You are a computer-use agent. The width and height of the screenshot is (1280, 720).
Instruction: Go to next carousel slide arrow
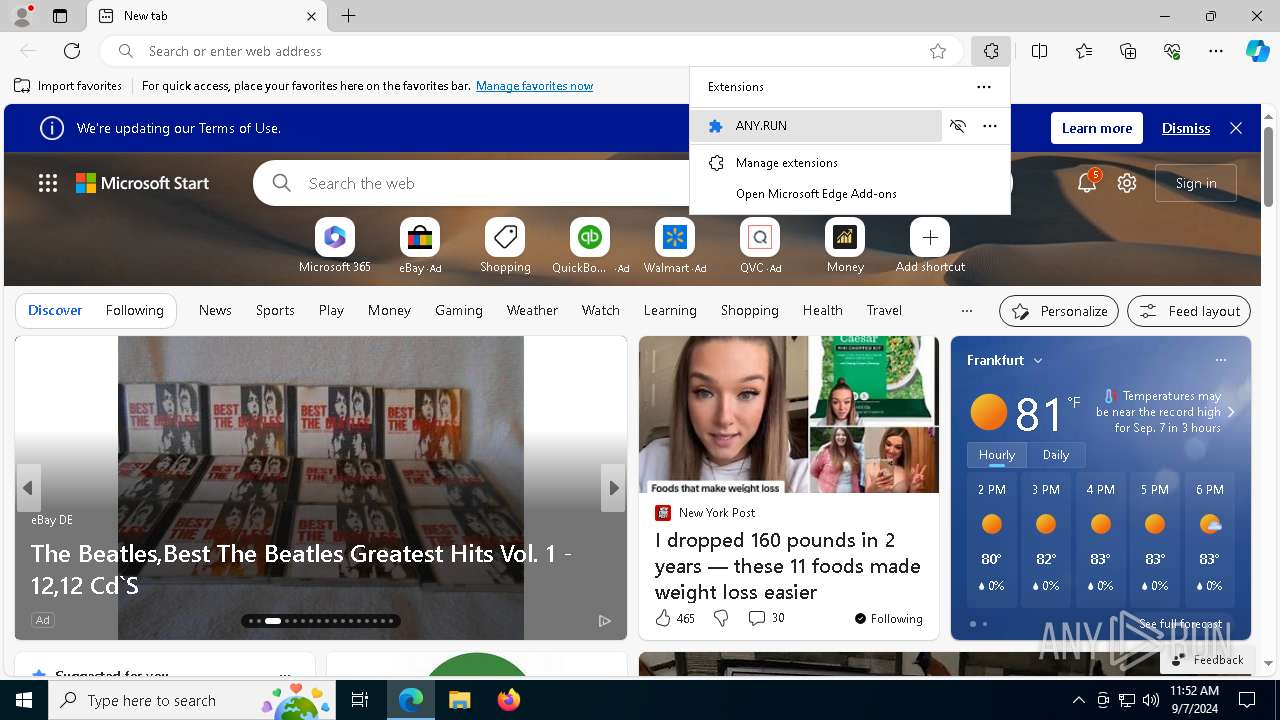click(613, 488)
